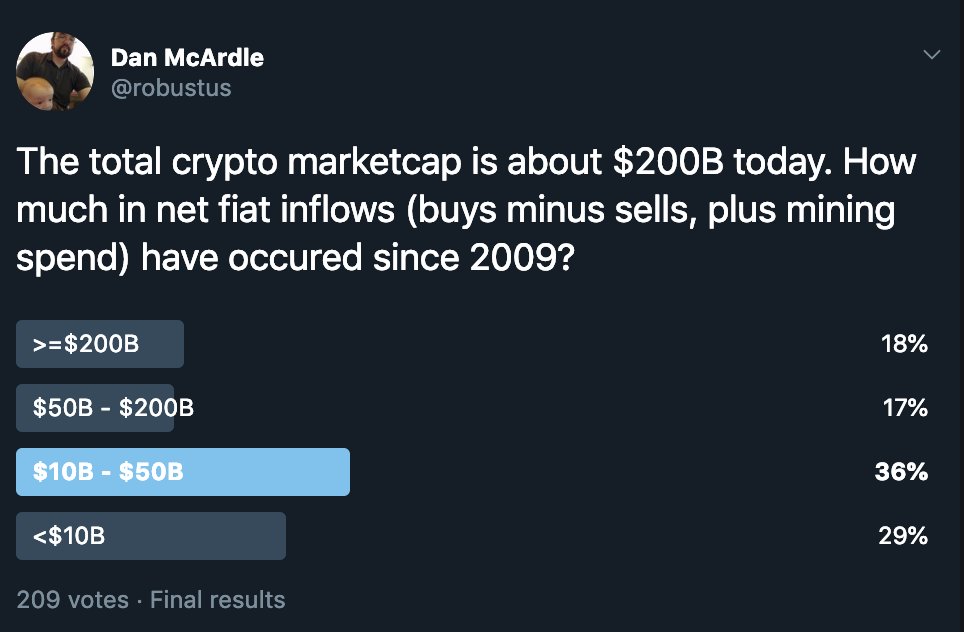Click the 17% result figure
This screenshot has height=632, width=964.
point(905,408)
